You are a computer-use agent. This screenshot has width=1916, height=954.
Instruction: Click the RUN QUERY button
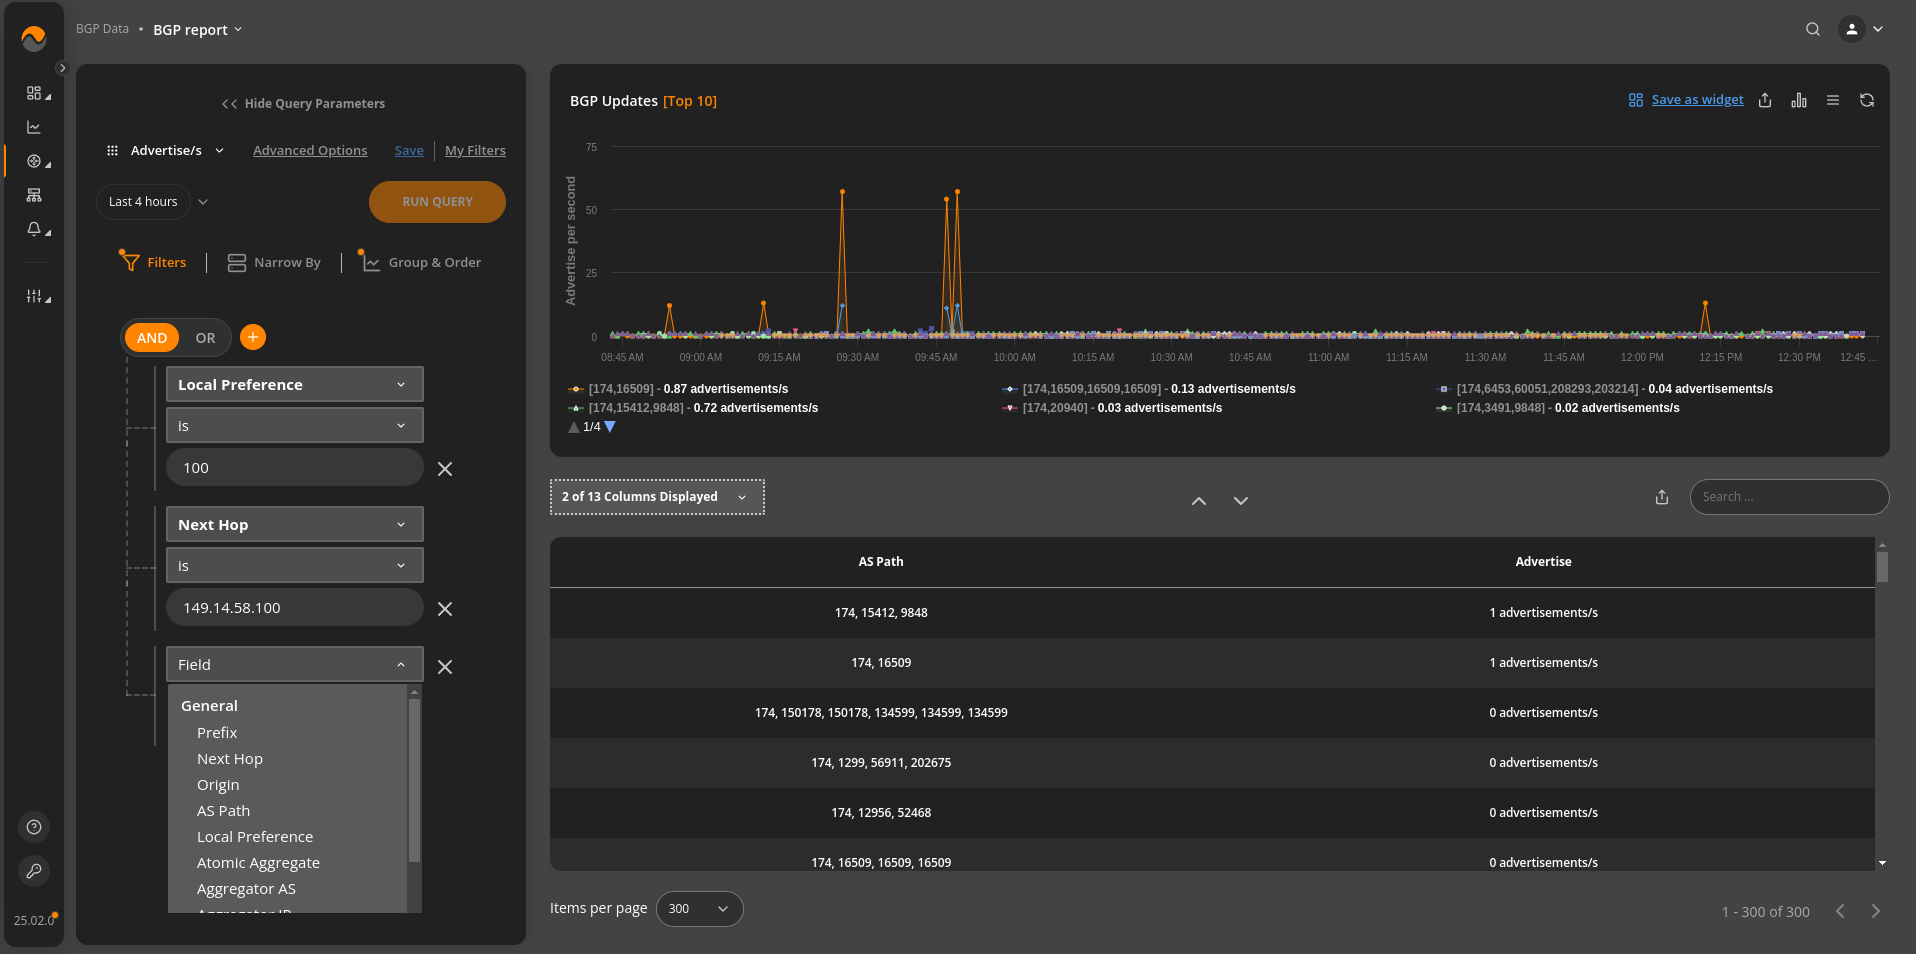pos(437,202)
